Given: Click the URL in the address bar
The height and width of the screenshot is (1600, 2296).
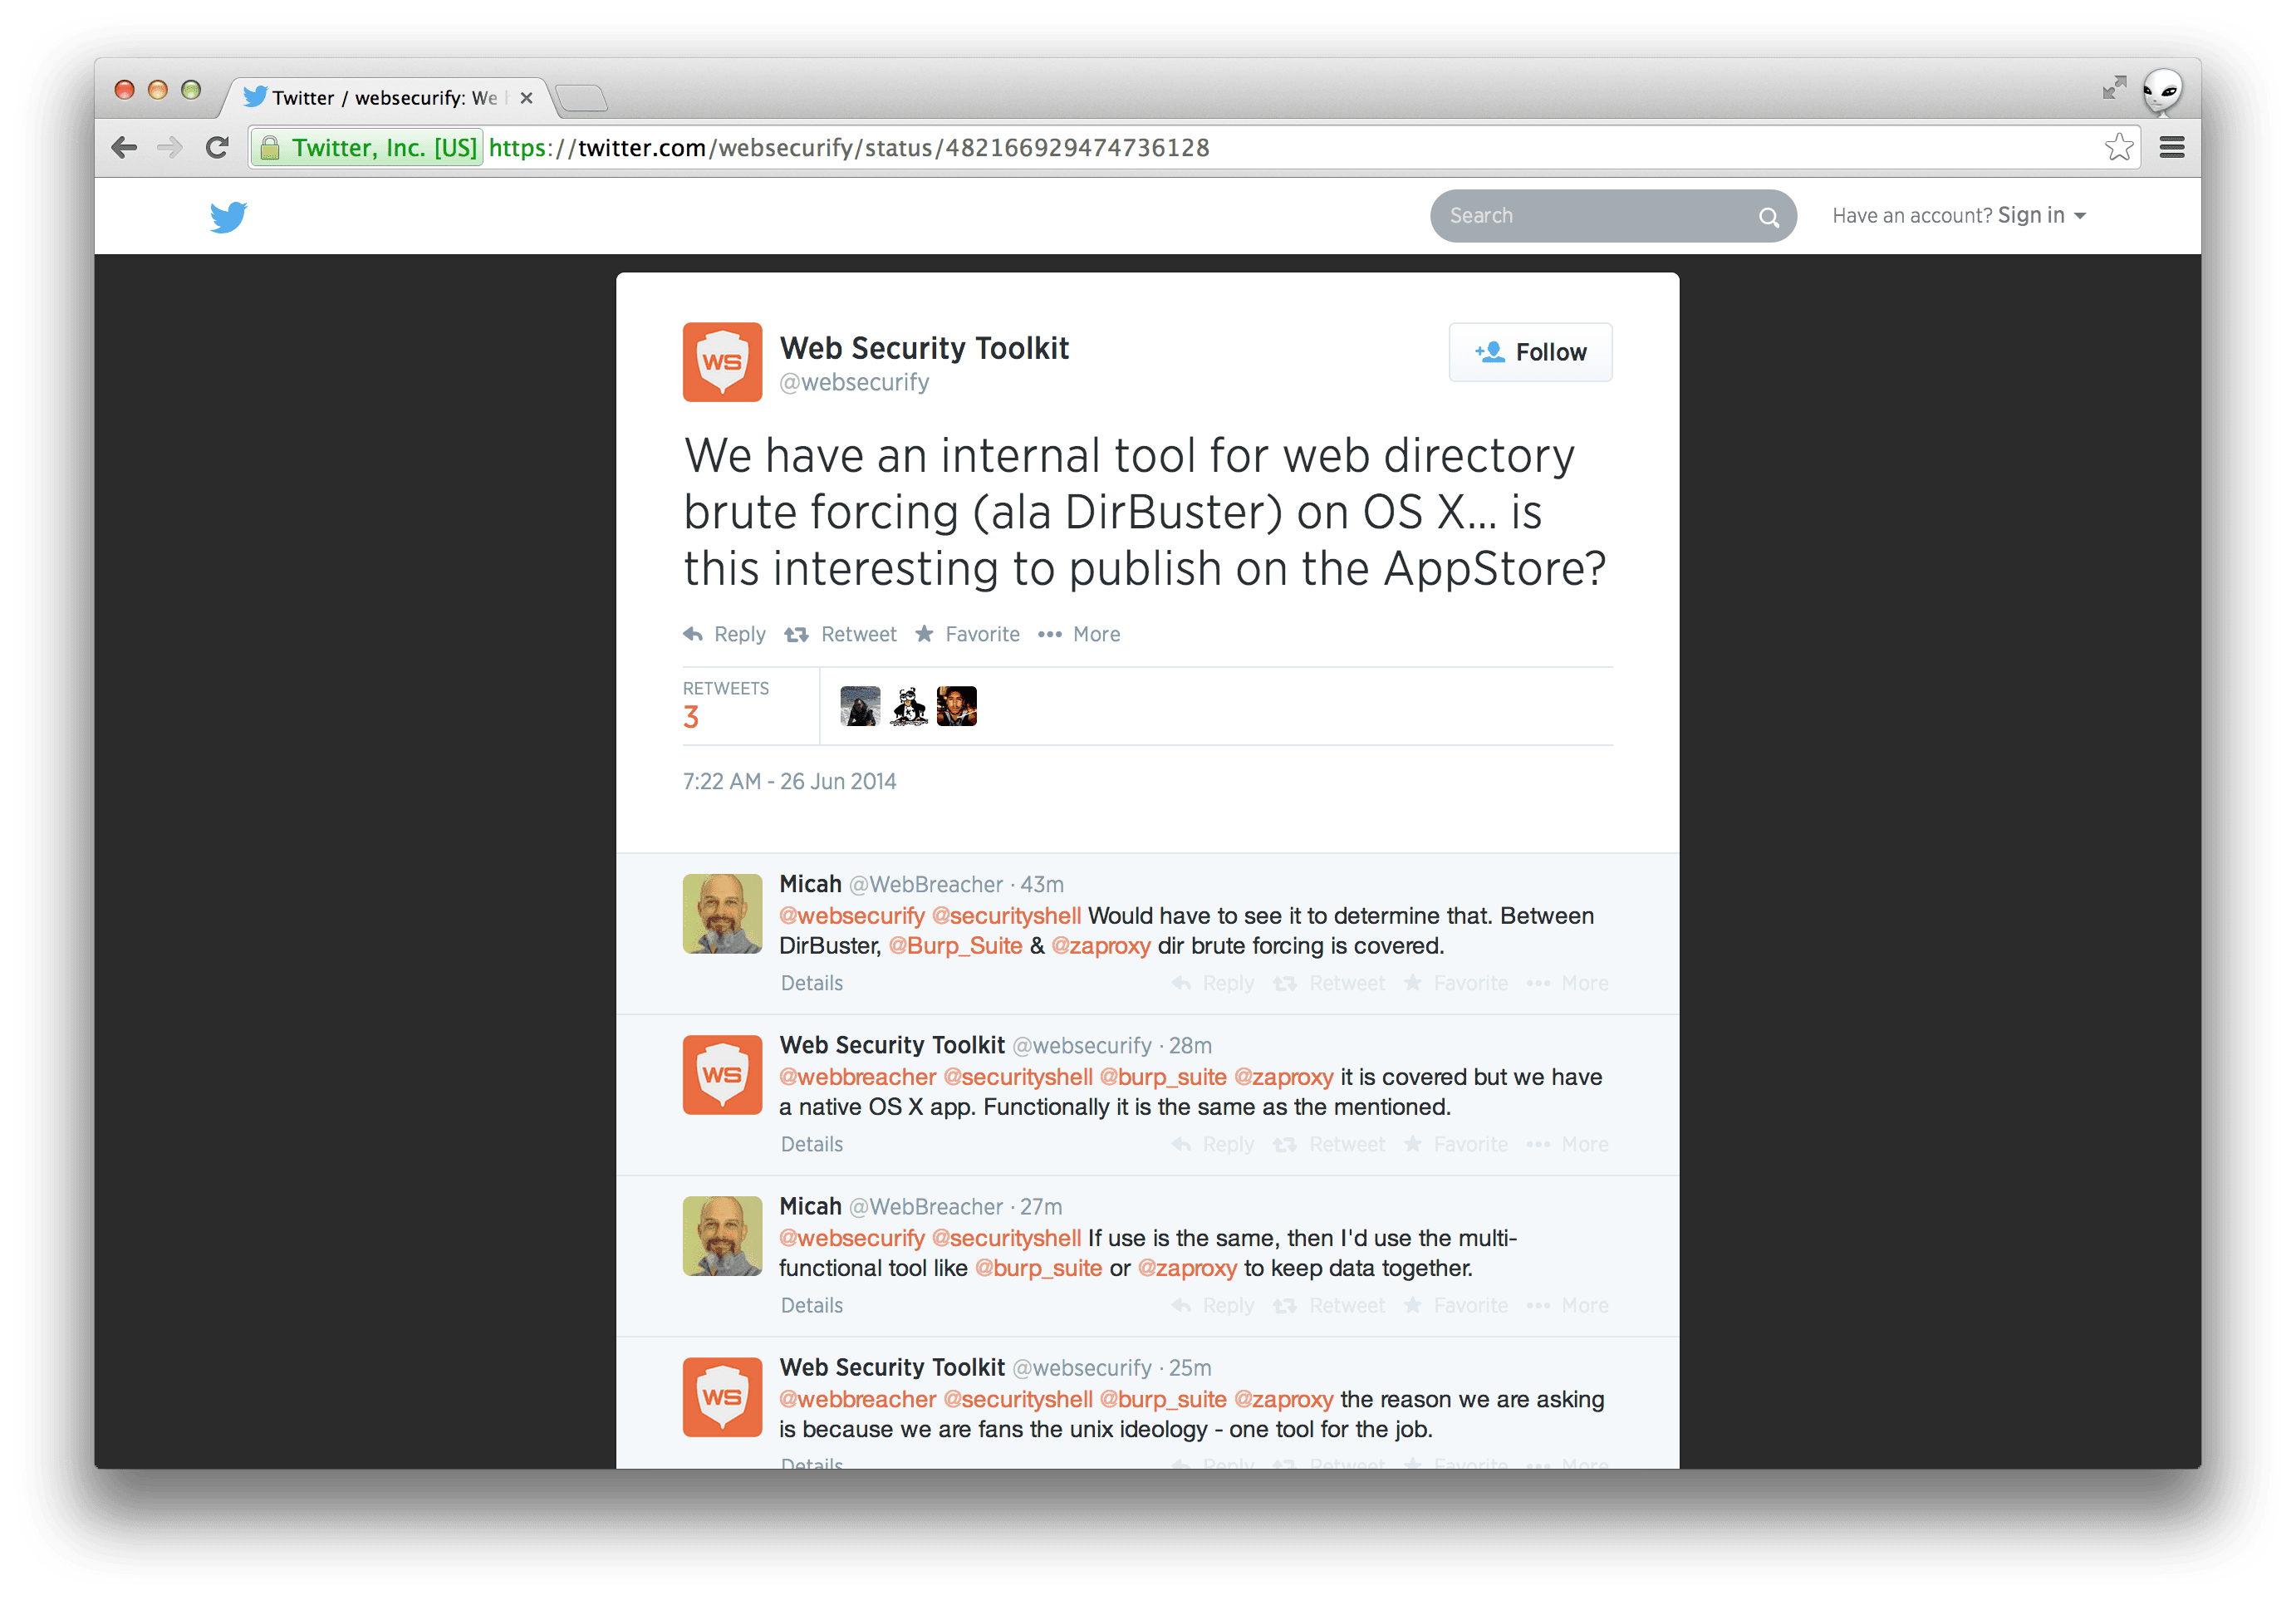Looking at the screenshot, I should point(849,148).
